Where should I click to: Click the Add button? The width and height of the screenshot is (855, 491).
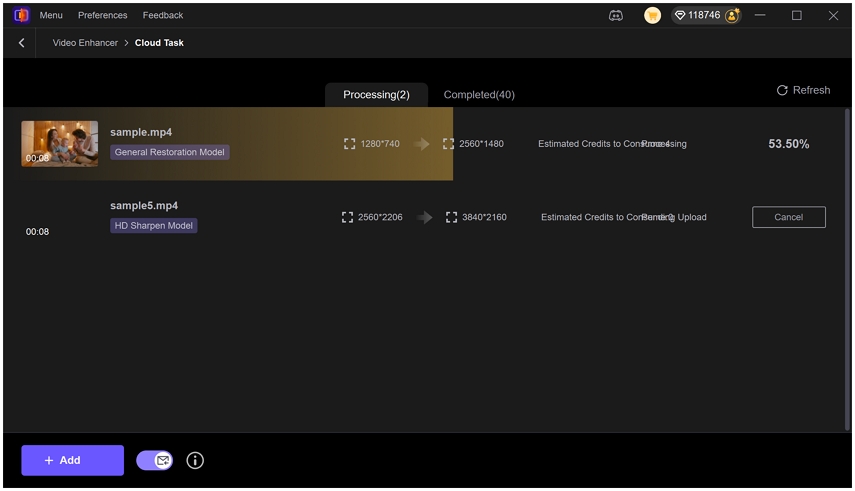point(72,460)
